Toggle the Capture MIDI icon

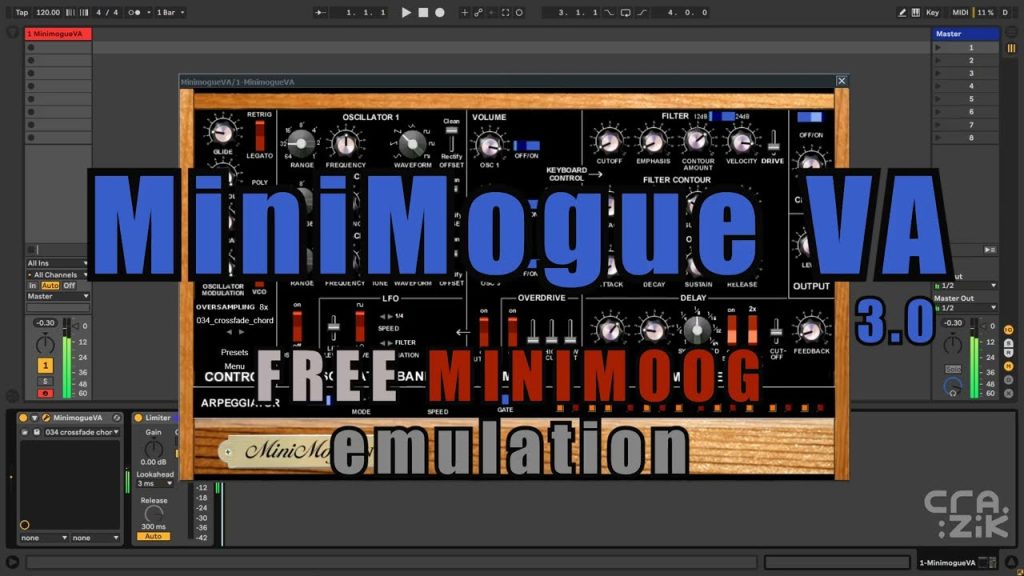(505, 12)
